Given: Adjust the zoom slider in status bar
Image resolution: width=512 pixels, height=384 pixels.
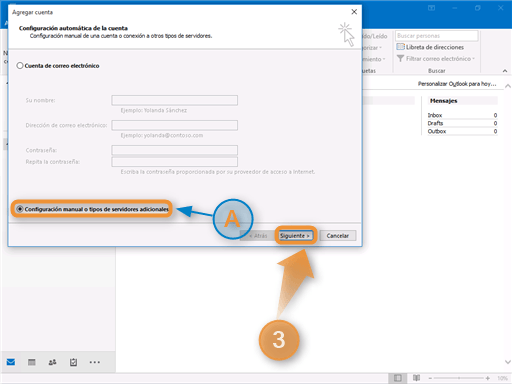Looking at the screenshot, I should pyautogui.click(x=459, y=378).
